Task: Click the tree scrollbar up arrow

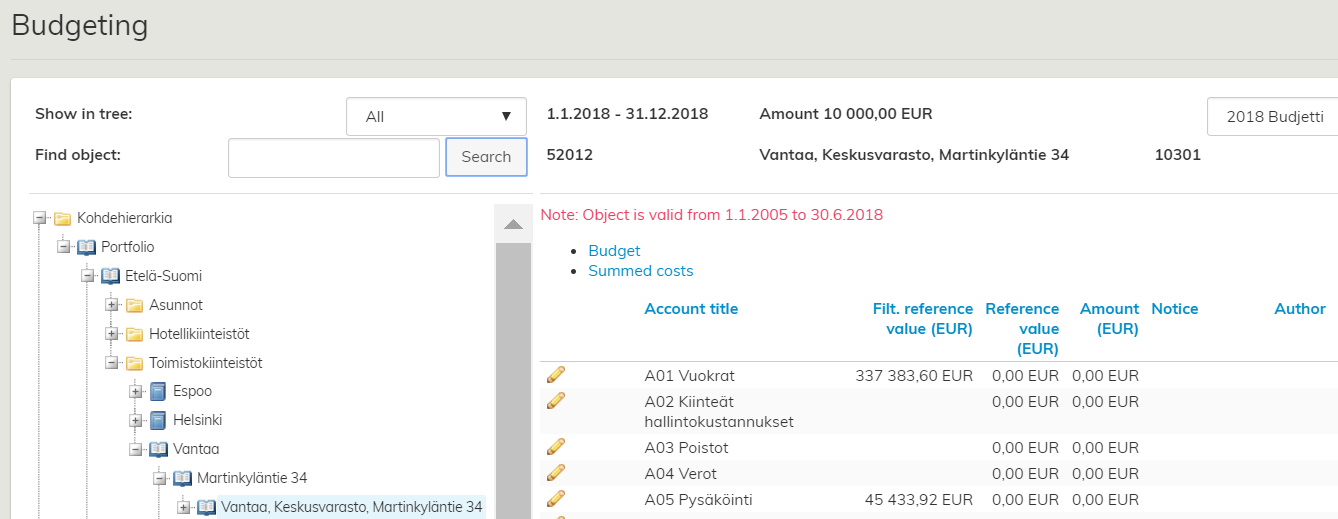Action: pos(514,224)
